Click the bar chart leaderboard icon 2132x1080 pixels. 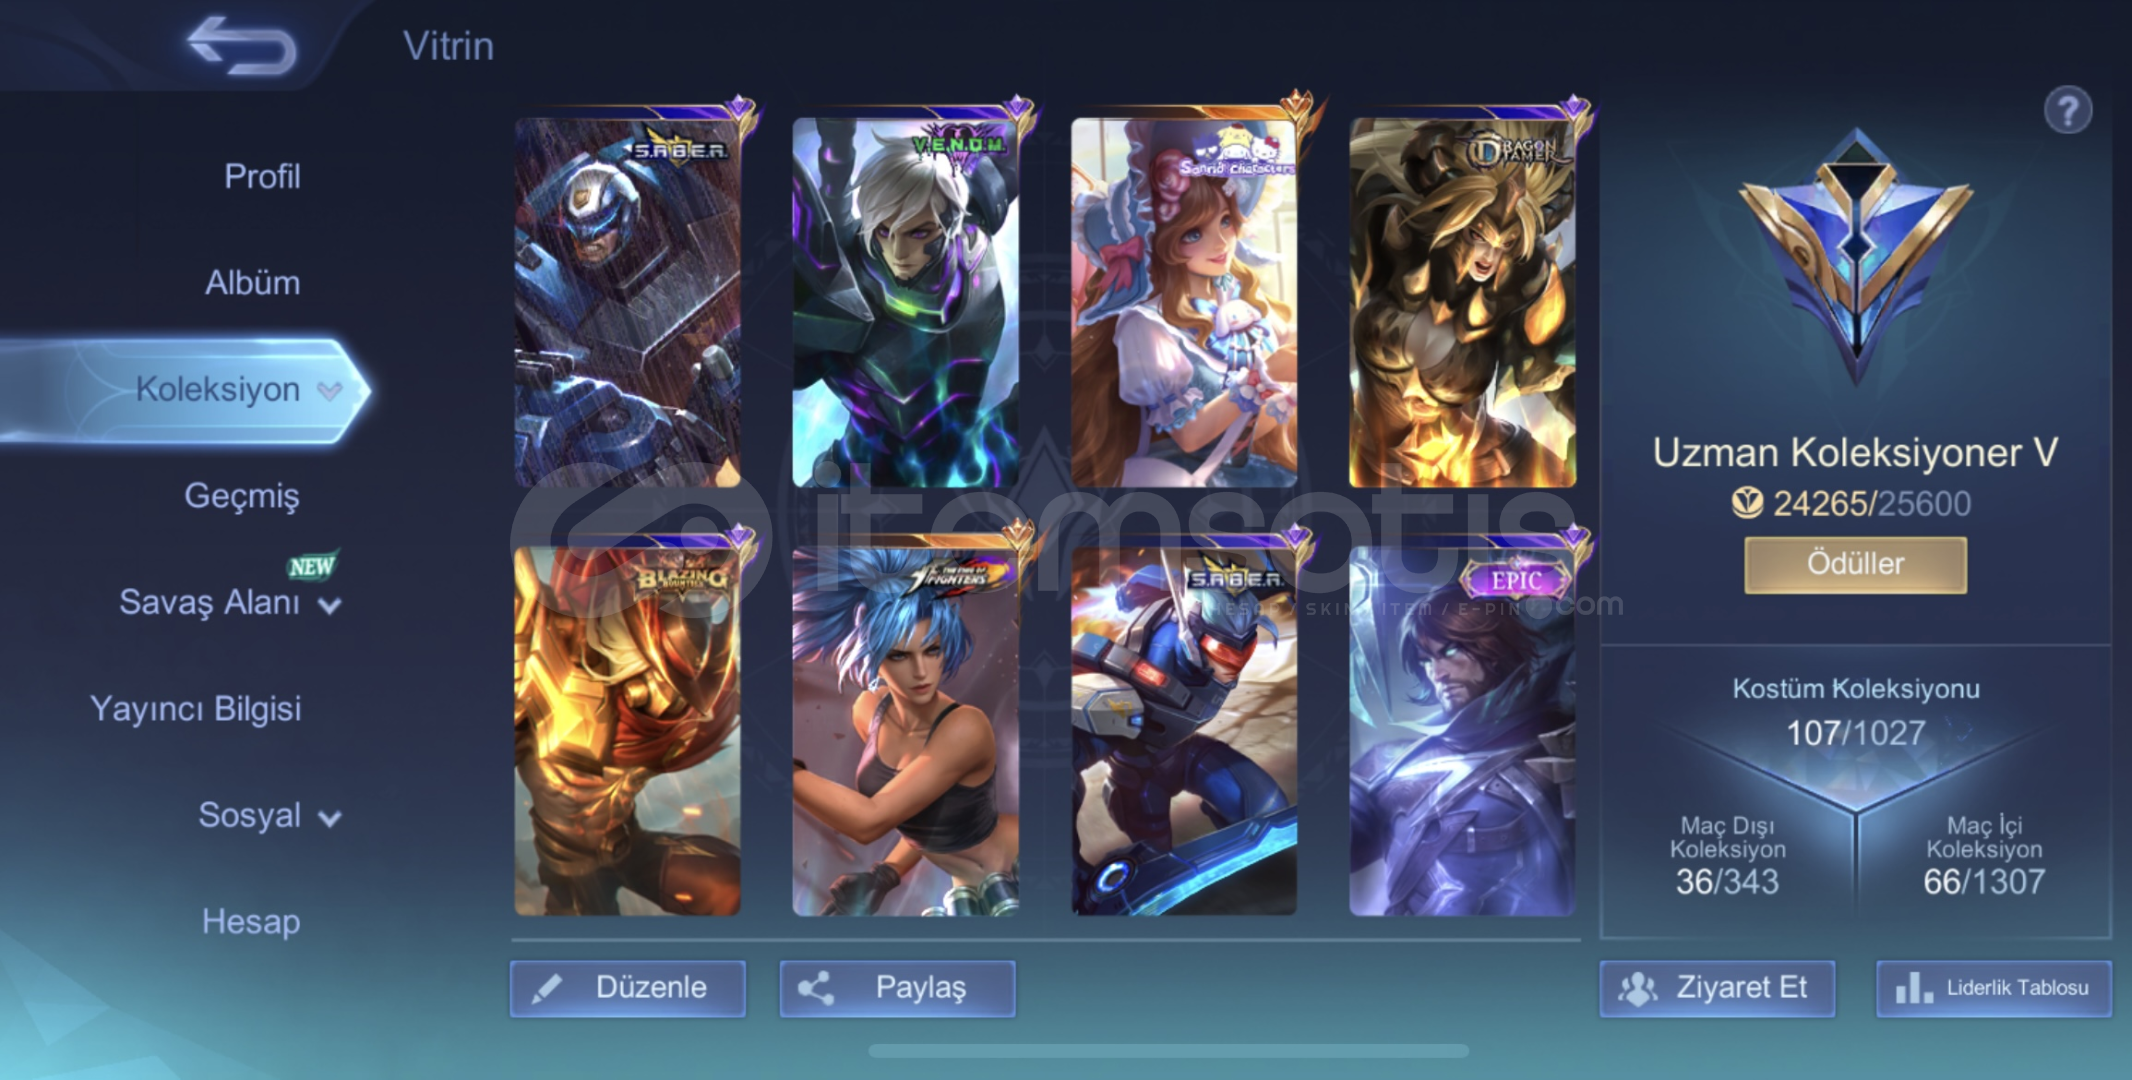click(x=1914, y=989)
